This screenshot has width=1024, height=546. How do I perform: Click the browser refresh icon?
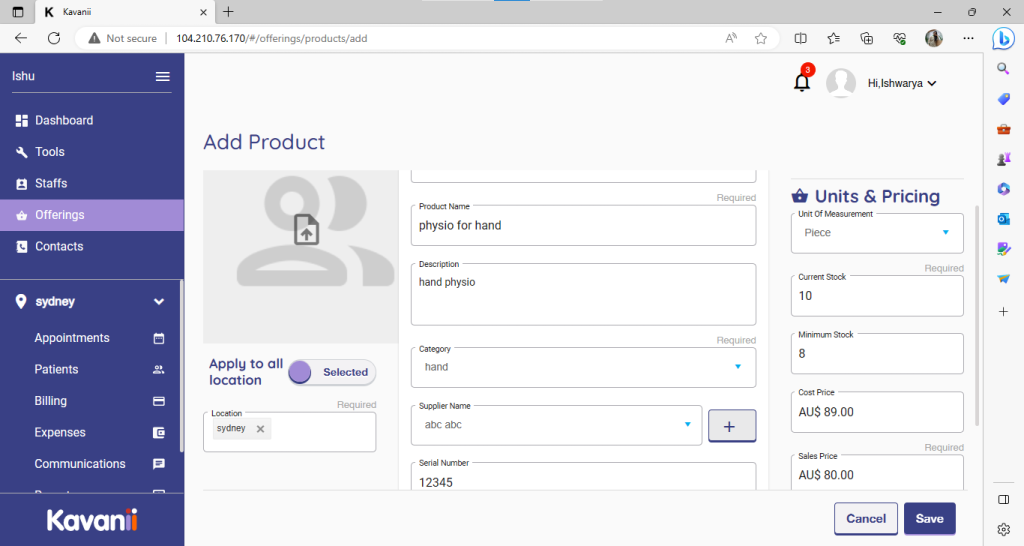point(54,38)
